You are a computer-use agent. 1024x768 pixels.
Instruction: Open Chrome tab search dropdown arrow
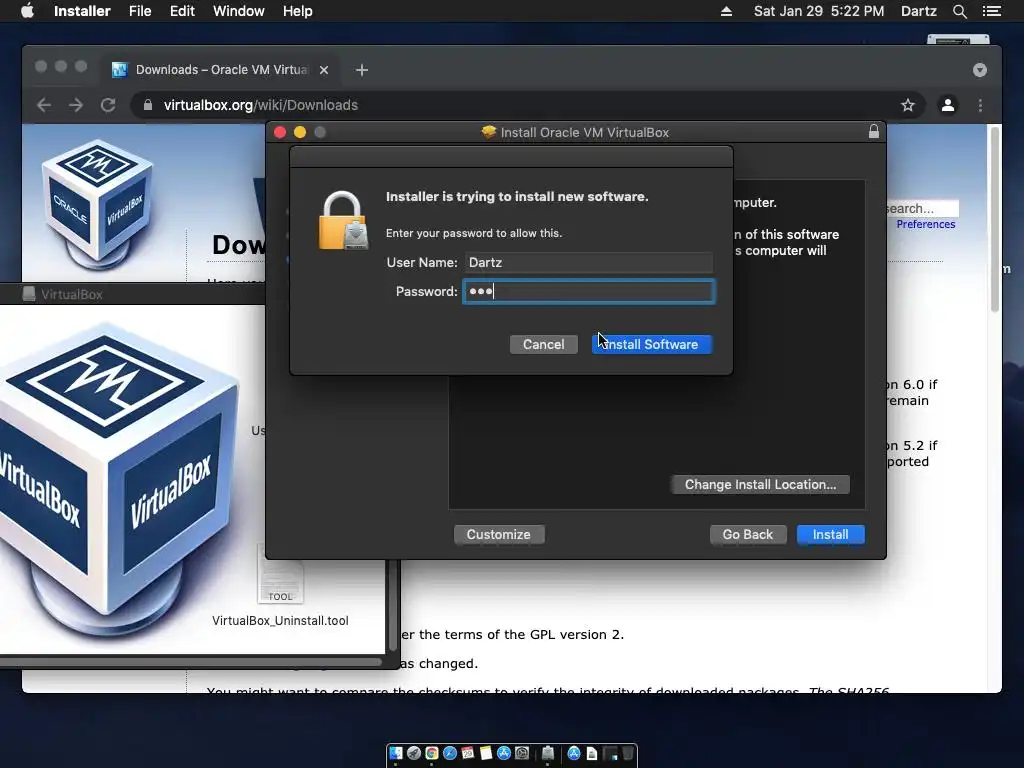click(980, 70)
